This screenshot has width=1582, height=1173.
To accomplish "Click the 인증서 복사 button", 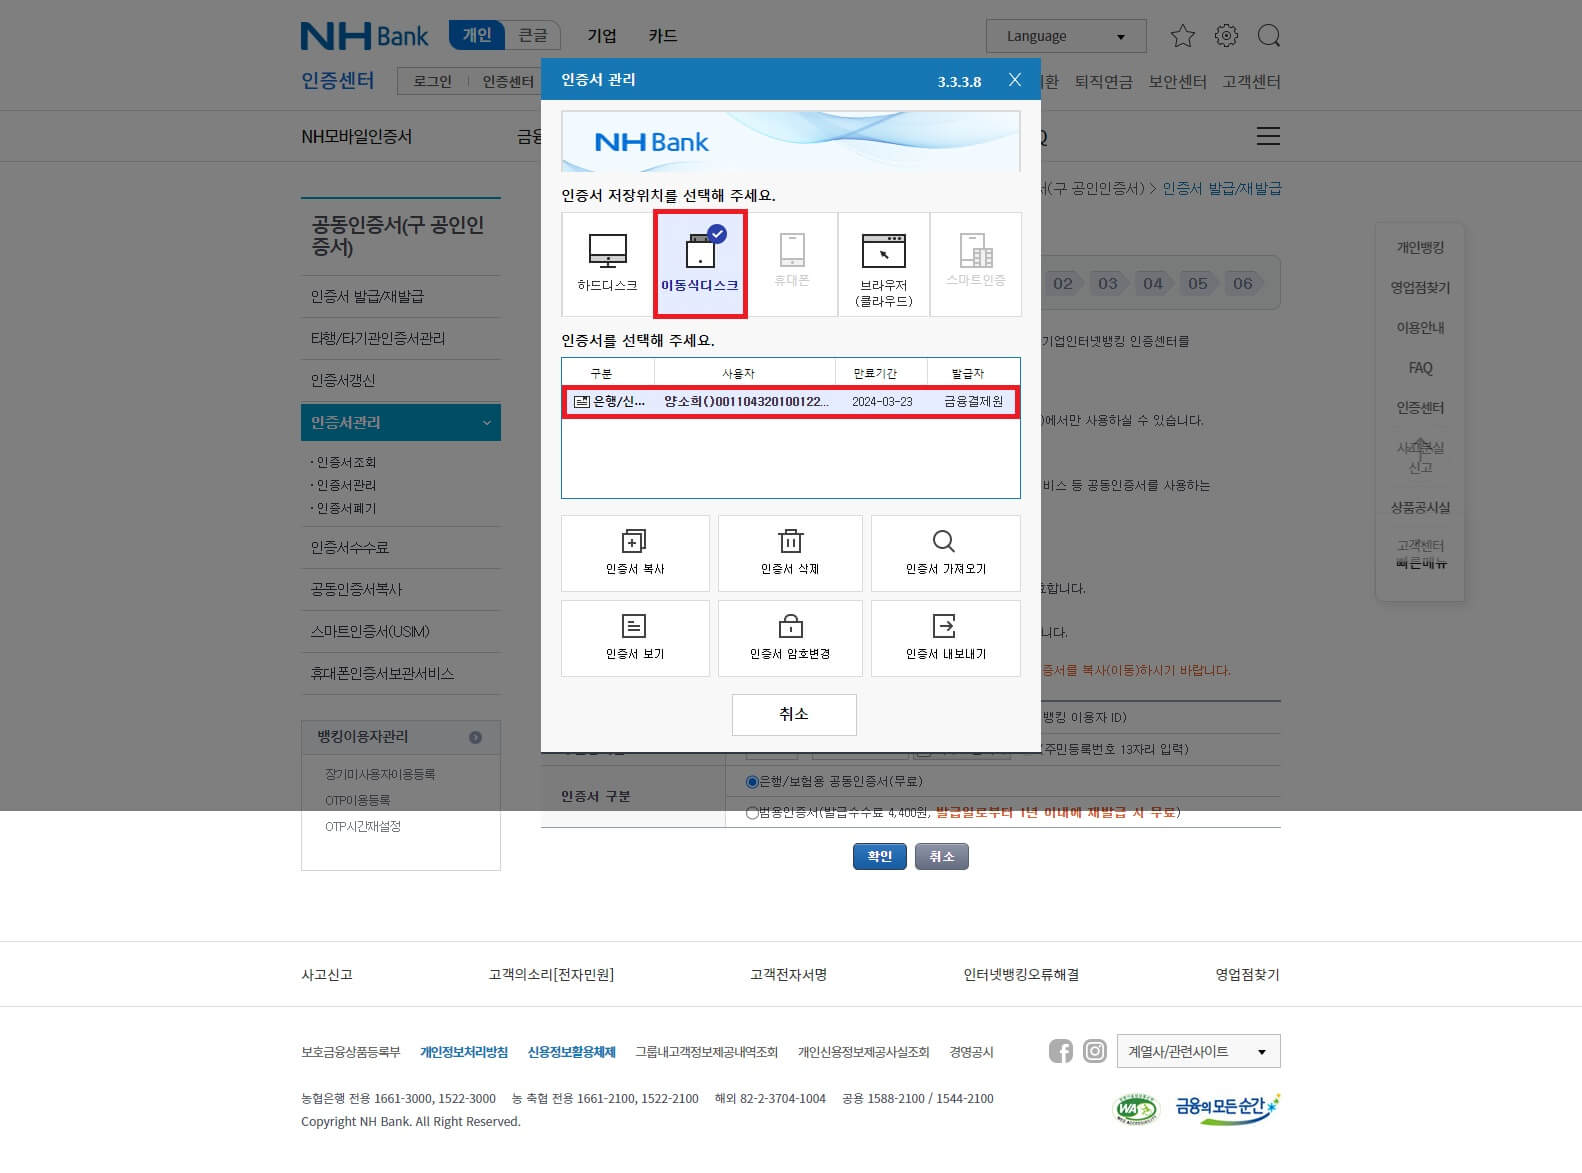I will pyautogui.click(x=635, y=553).
